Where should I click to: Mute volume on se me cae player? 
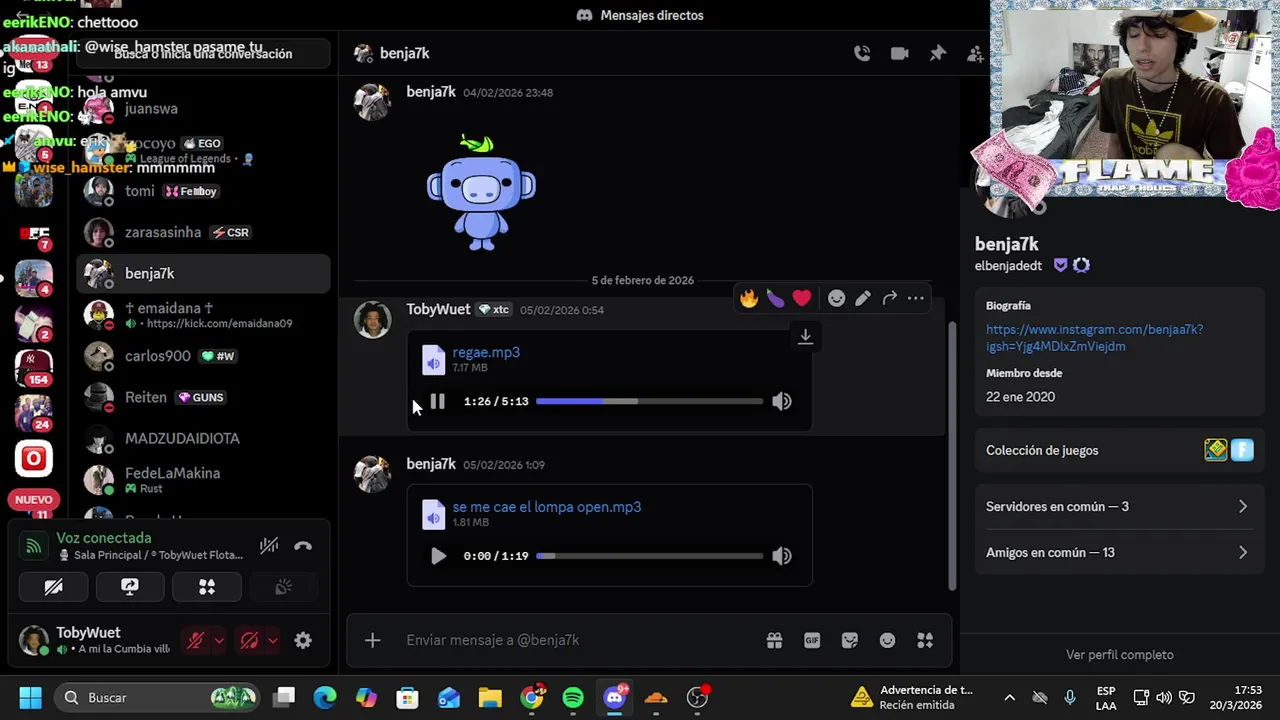(x=782, y=556)
